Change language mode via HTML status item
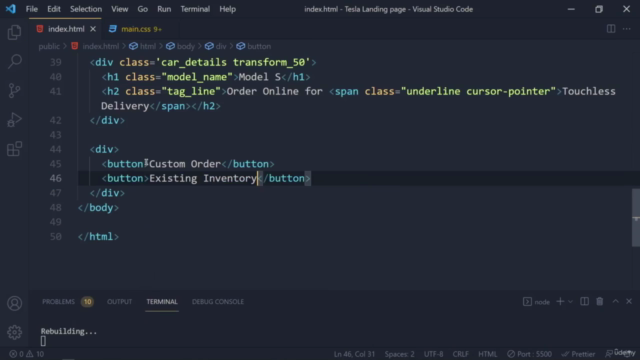 coord(487,354)
